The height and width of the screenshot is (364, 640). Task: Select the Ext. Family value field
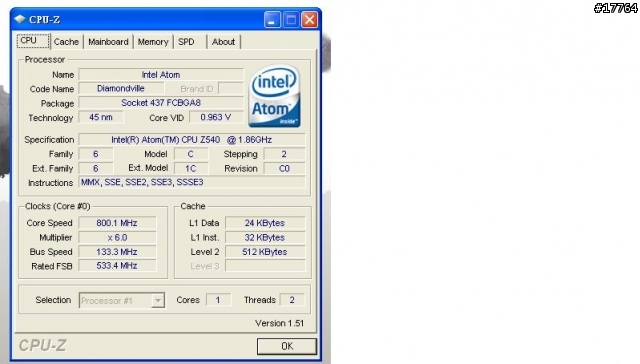point(96,169)
